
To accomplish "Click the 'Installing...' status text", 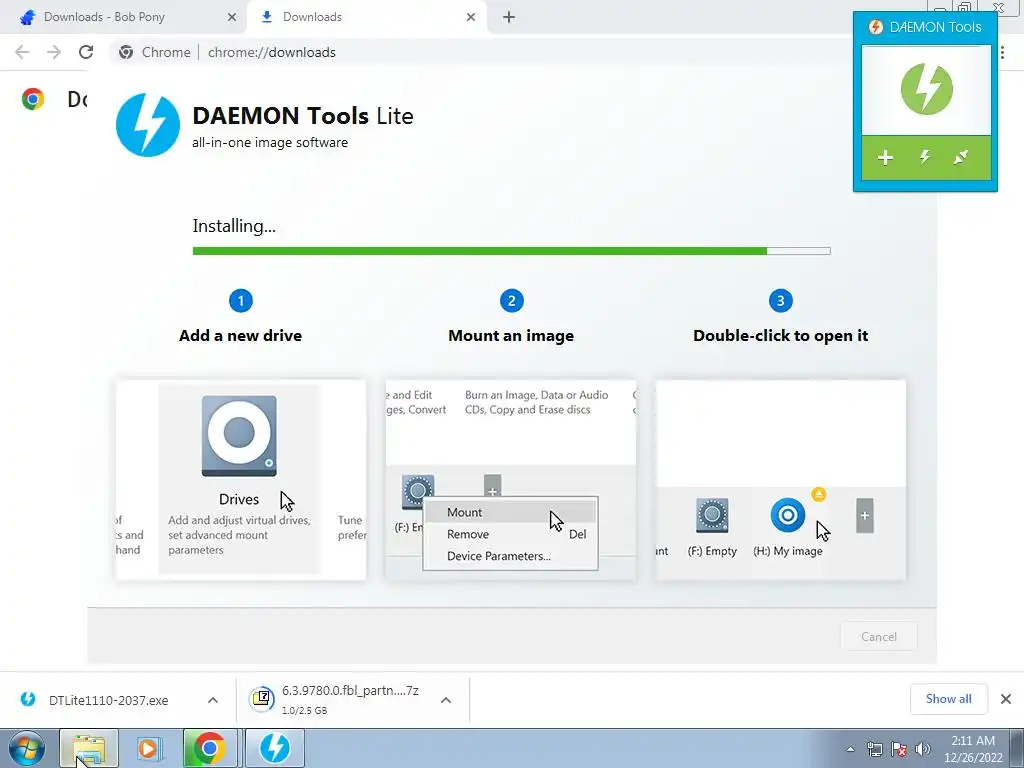I will click(234, 226).
